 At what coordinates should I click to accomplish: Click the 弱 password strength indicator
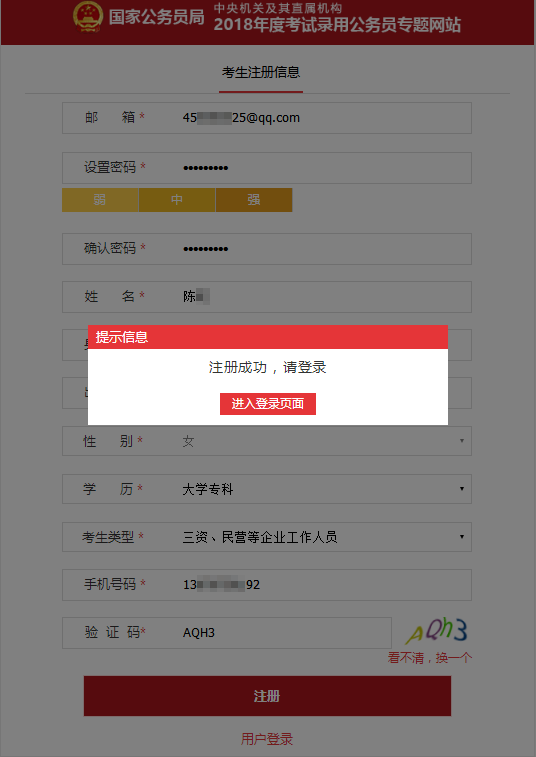[x=100, y=200]
